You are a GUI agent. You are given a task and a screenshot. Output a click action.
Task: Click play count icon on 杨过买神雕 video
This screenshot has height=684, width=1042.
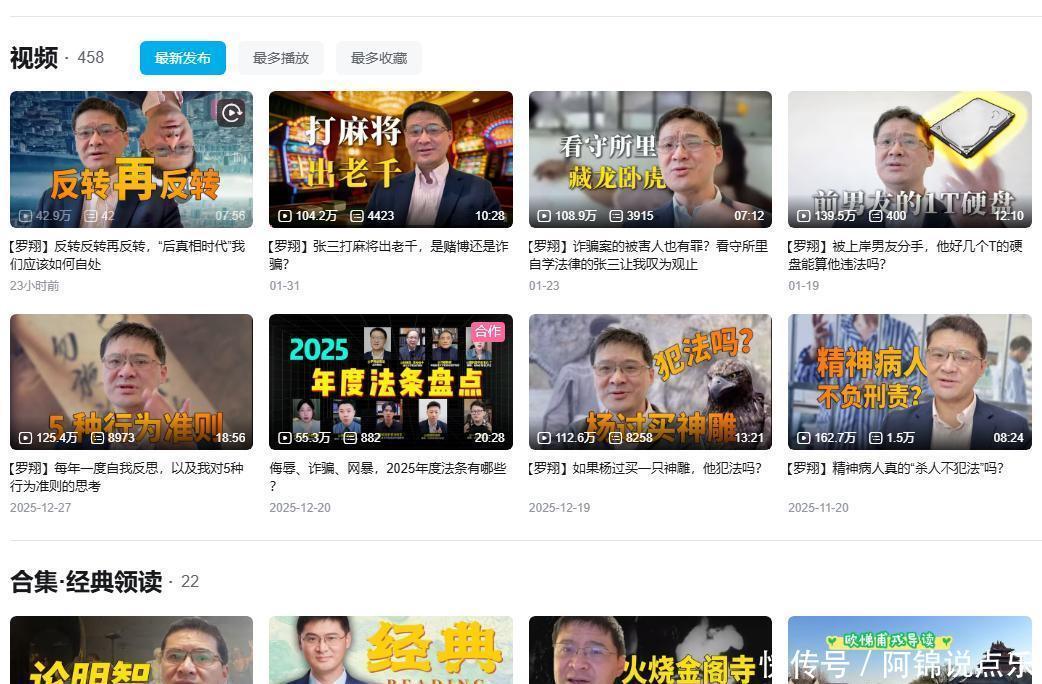pos(544,438)
